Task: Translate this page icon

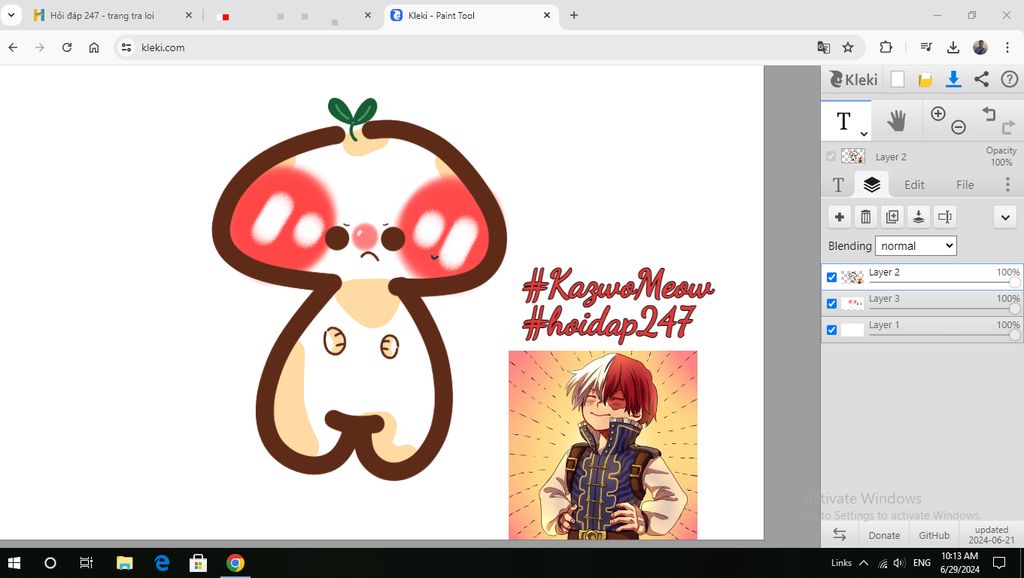Action: tap(824, 48)
